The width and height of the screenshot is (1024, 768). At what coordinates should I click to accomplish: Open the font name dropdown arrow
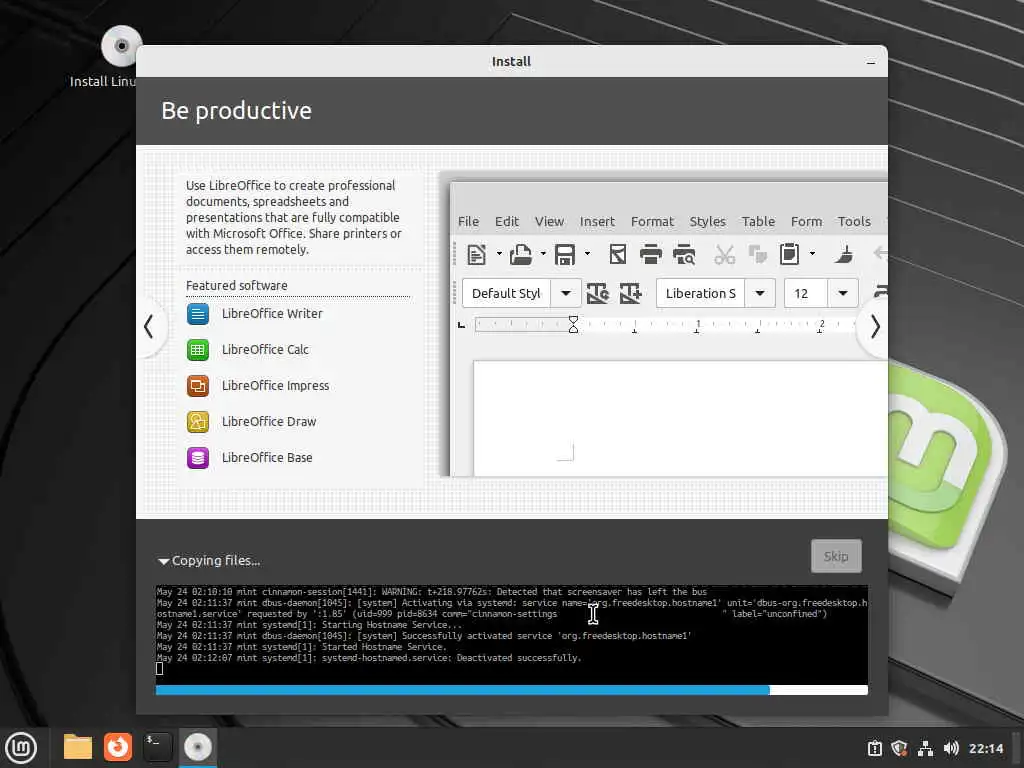click(x=760, y=293)
